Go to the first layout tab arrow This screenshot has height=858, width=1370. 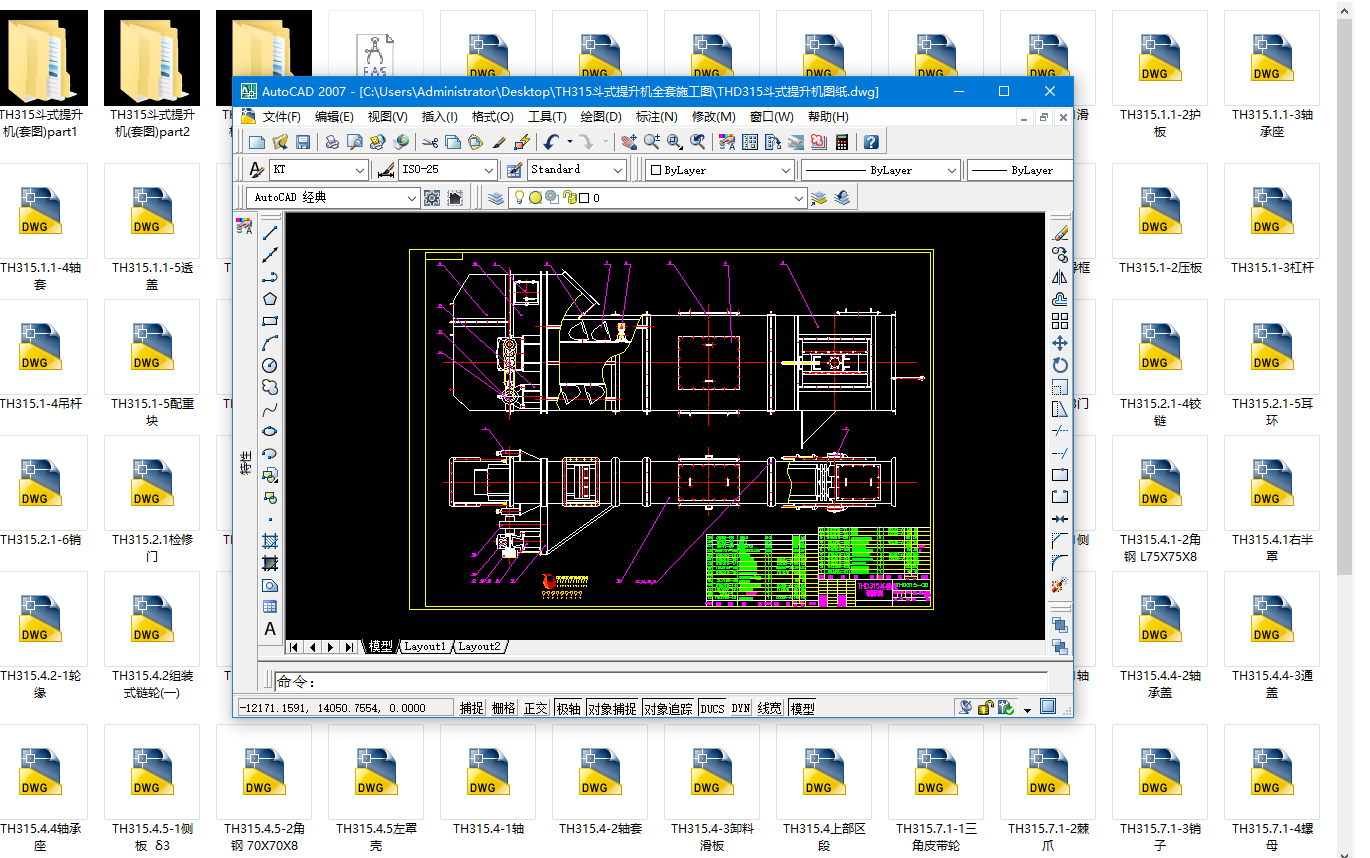295,647
